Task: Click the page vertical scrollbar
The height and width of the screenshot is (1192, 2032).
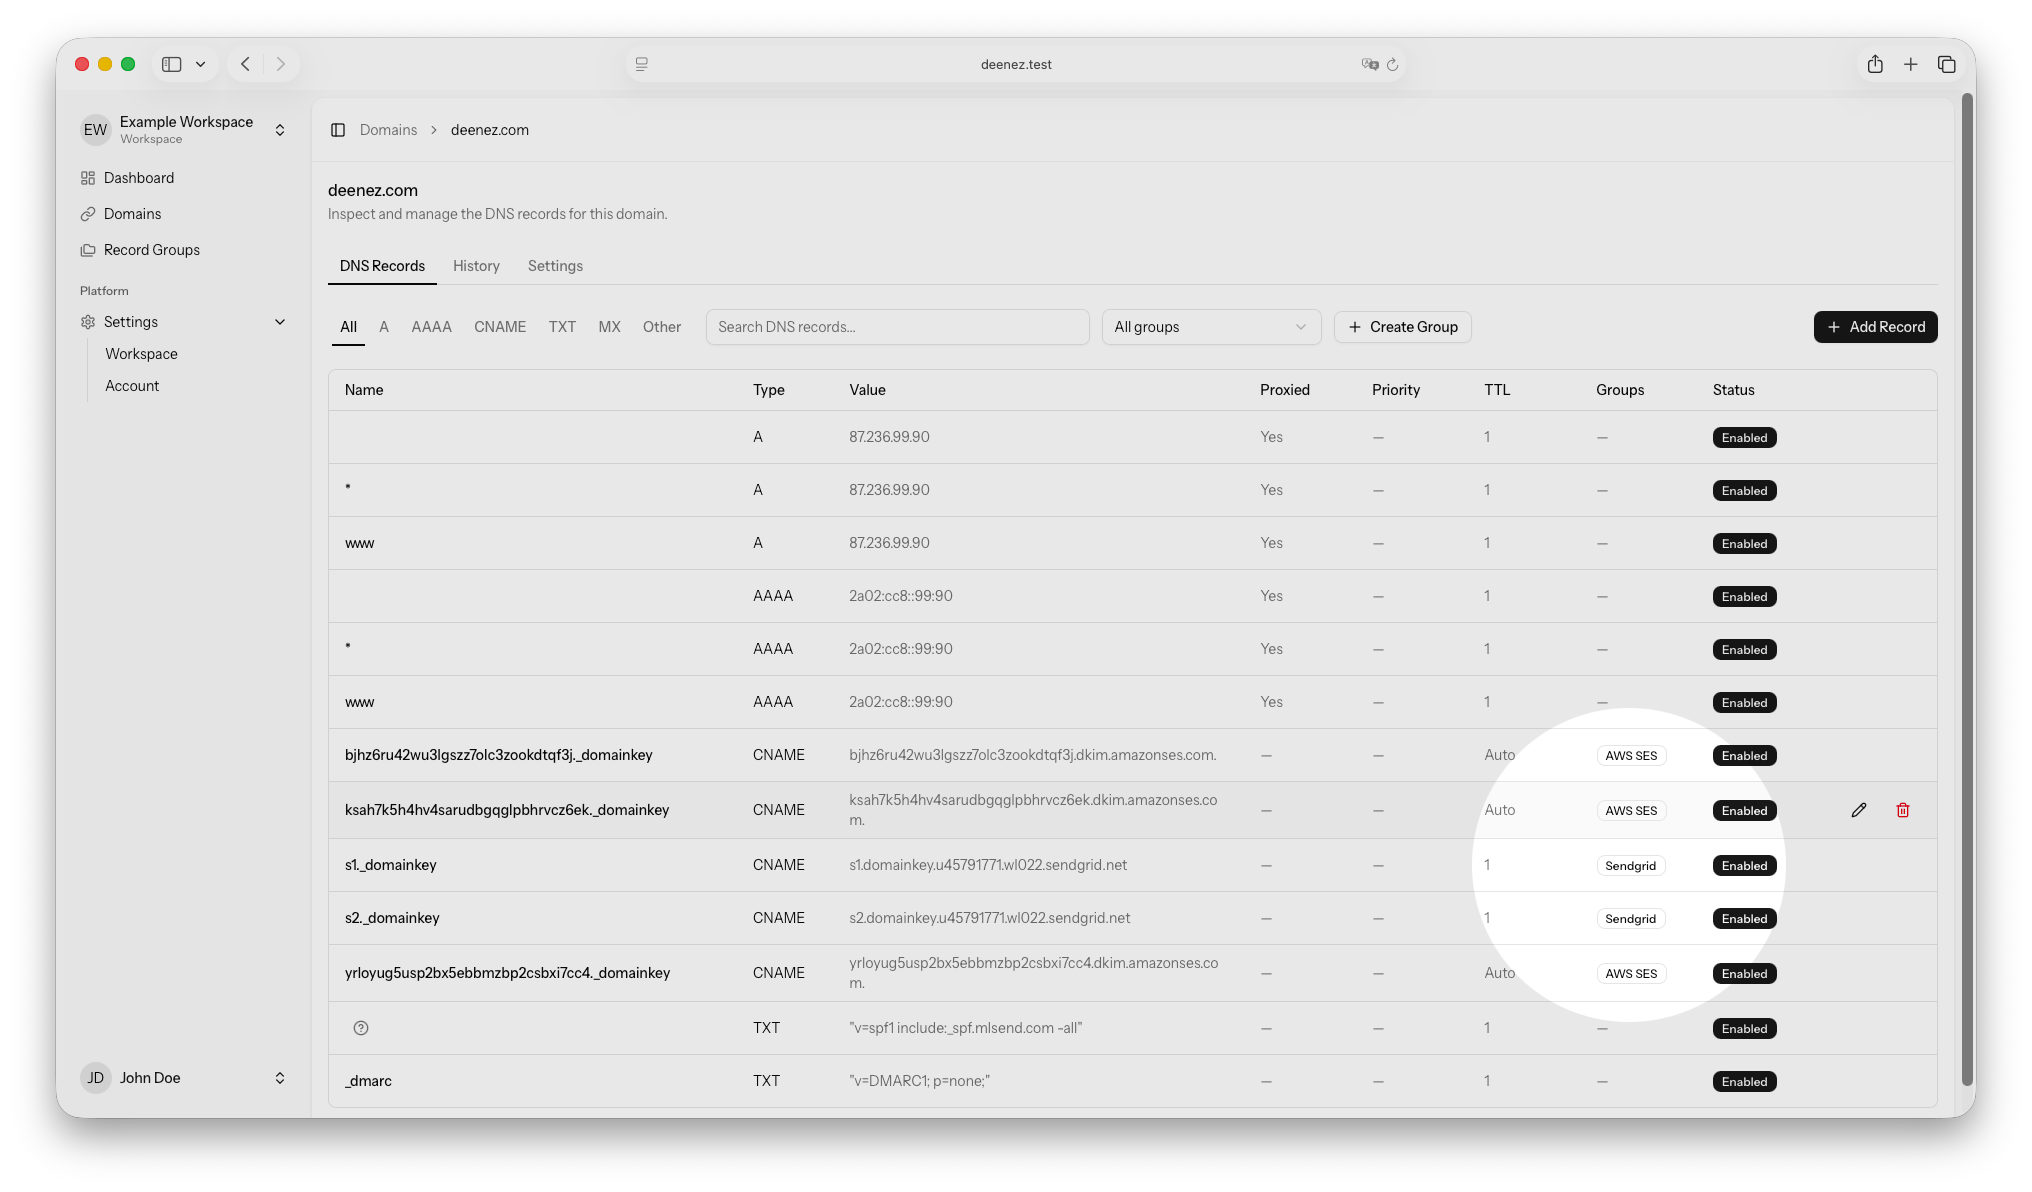Action: tap(1967, 590)
